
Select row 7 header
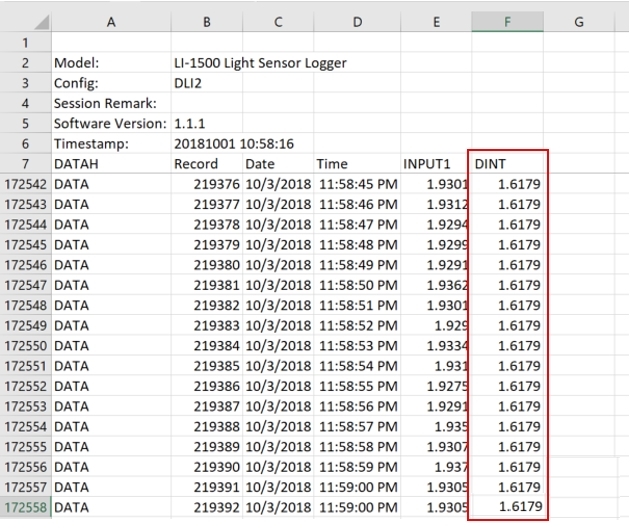(x=25, y=164)
